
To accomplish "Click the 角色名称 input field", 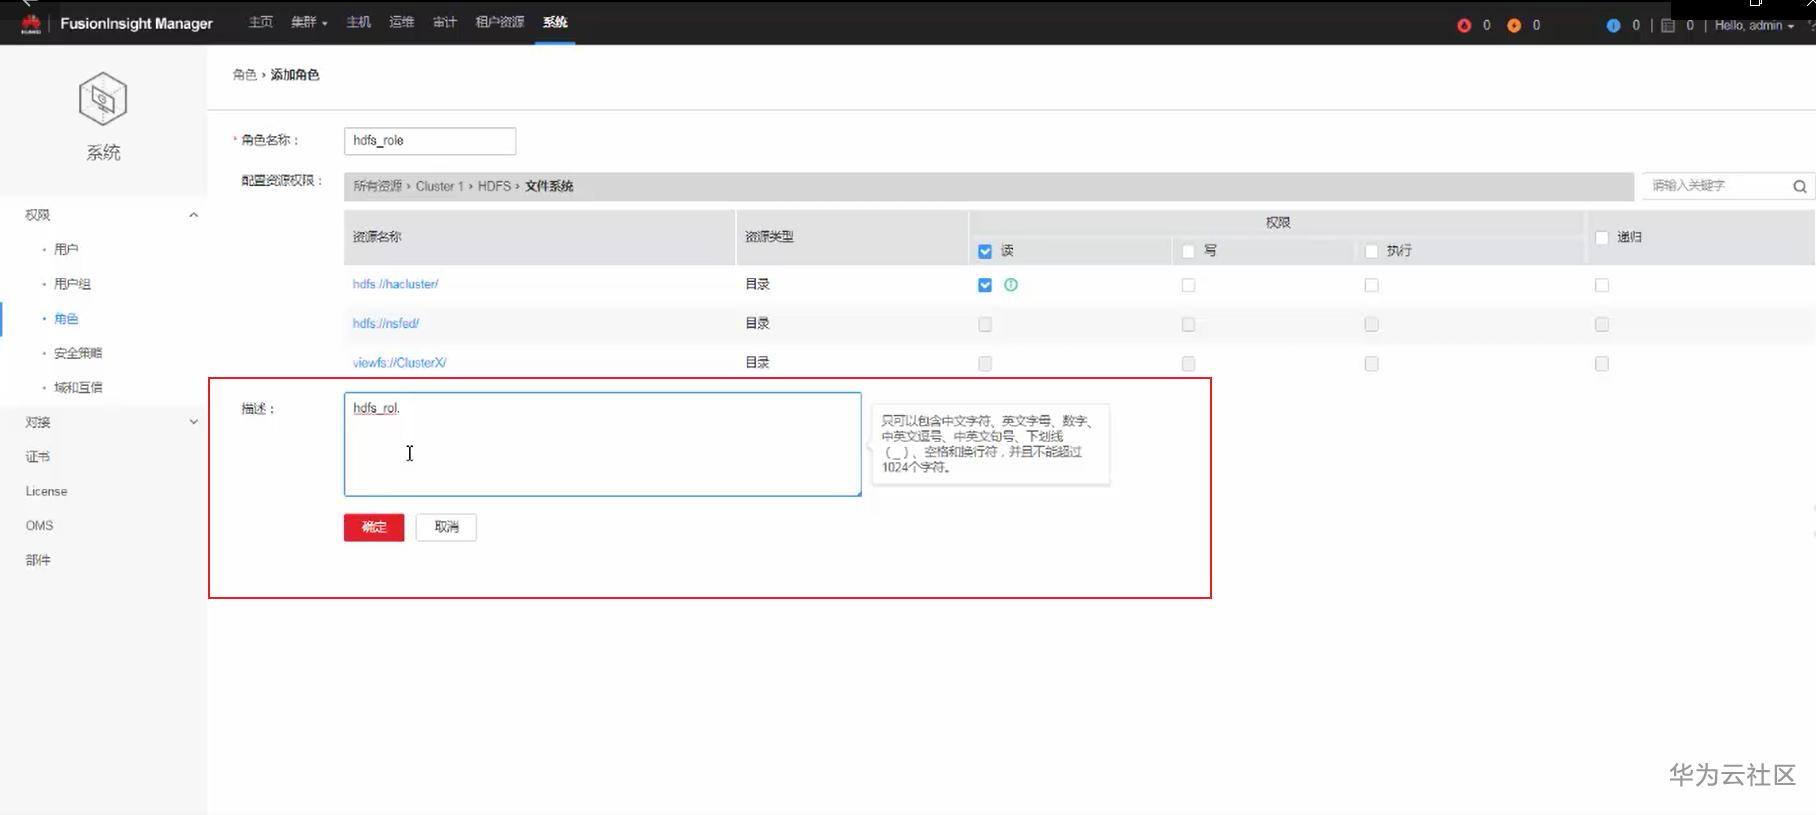I will [430, 141].
